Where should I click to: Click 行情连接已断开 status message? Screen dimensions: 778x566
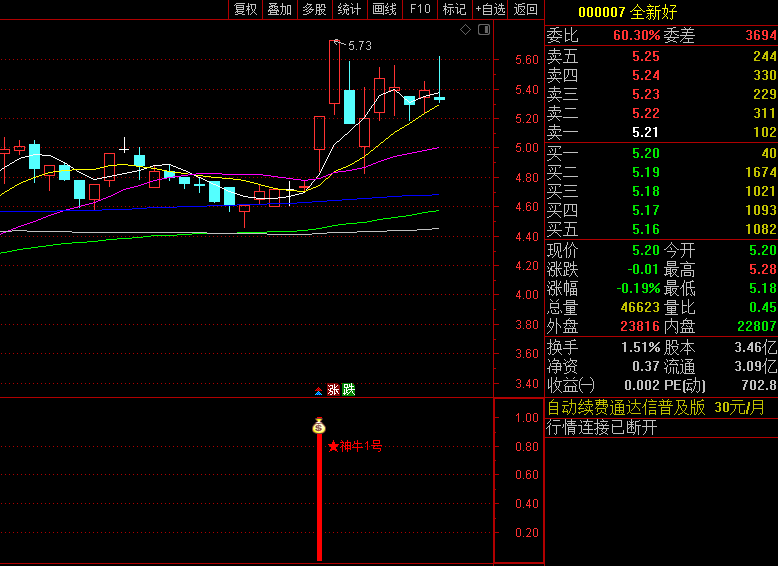pyautogui.click(x=602, y=427)
